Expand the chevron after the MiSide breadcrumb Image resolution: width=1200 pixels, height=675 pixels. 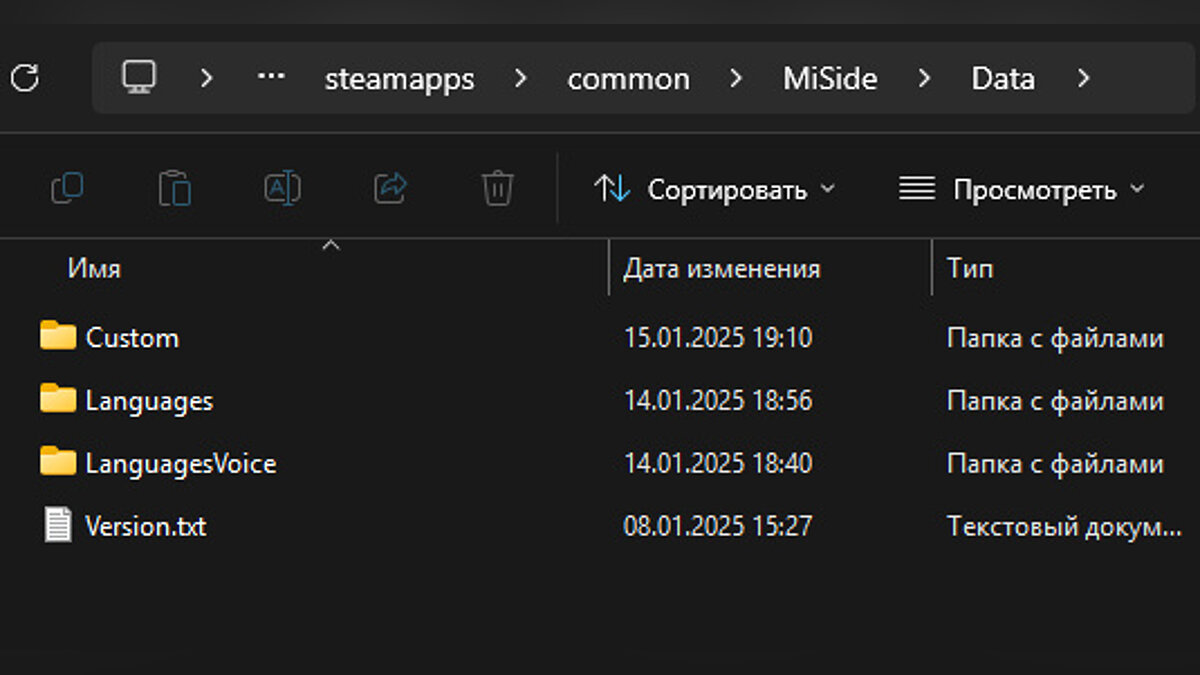coord(924,78)
